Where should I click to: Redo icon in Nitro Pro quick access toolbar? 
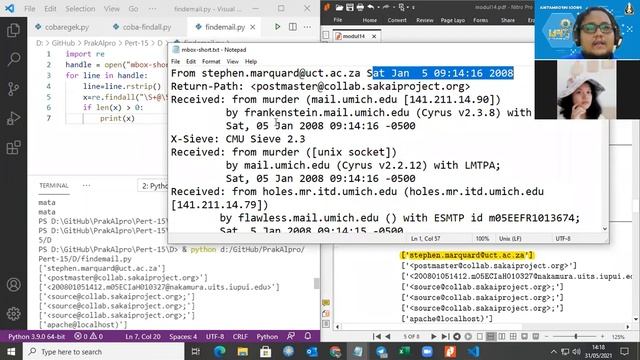pos(386,7)
